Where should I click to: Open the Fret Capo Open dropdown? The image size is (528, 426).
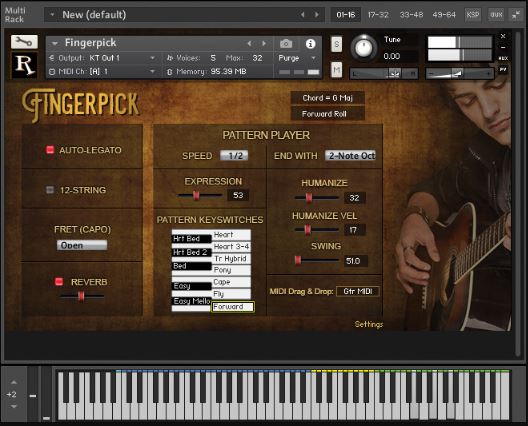pos(82,245)
